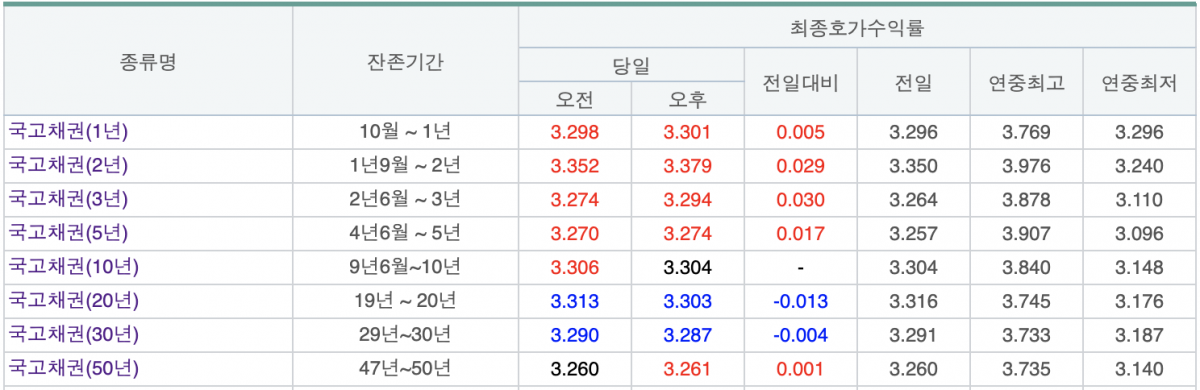This screenshot has height=390, width=1200.
Task: Click the 전일 column header
Action: pos(913,83)
